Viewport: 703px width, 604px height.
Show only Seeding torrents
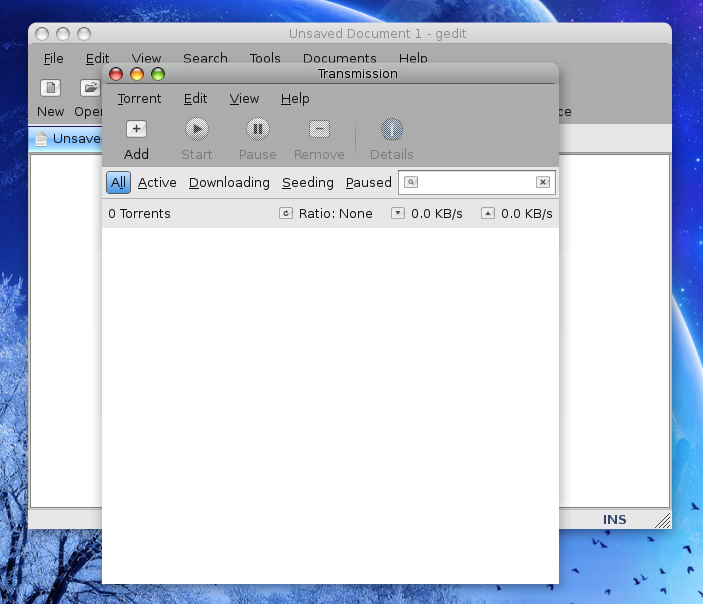pyautogui.click(x=308, y=183)
